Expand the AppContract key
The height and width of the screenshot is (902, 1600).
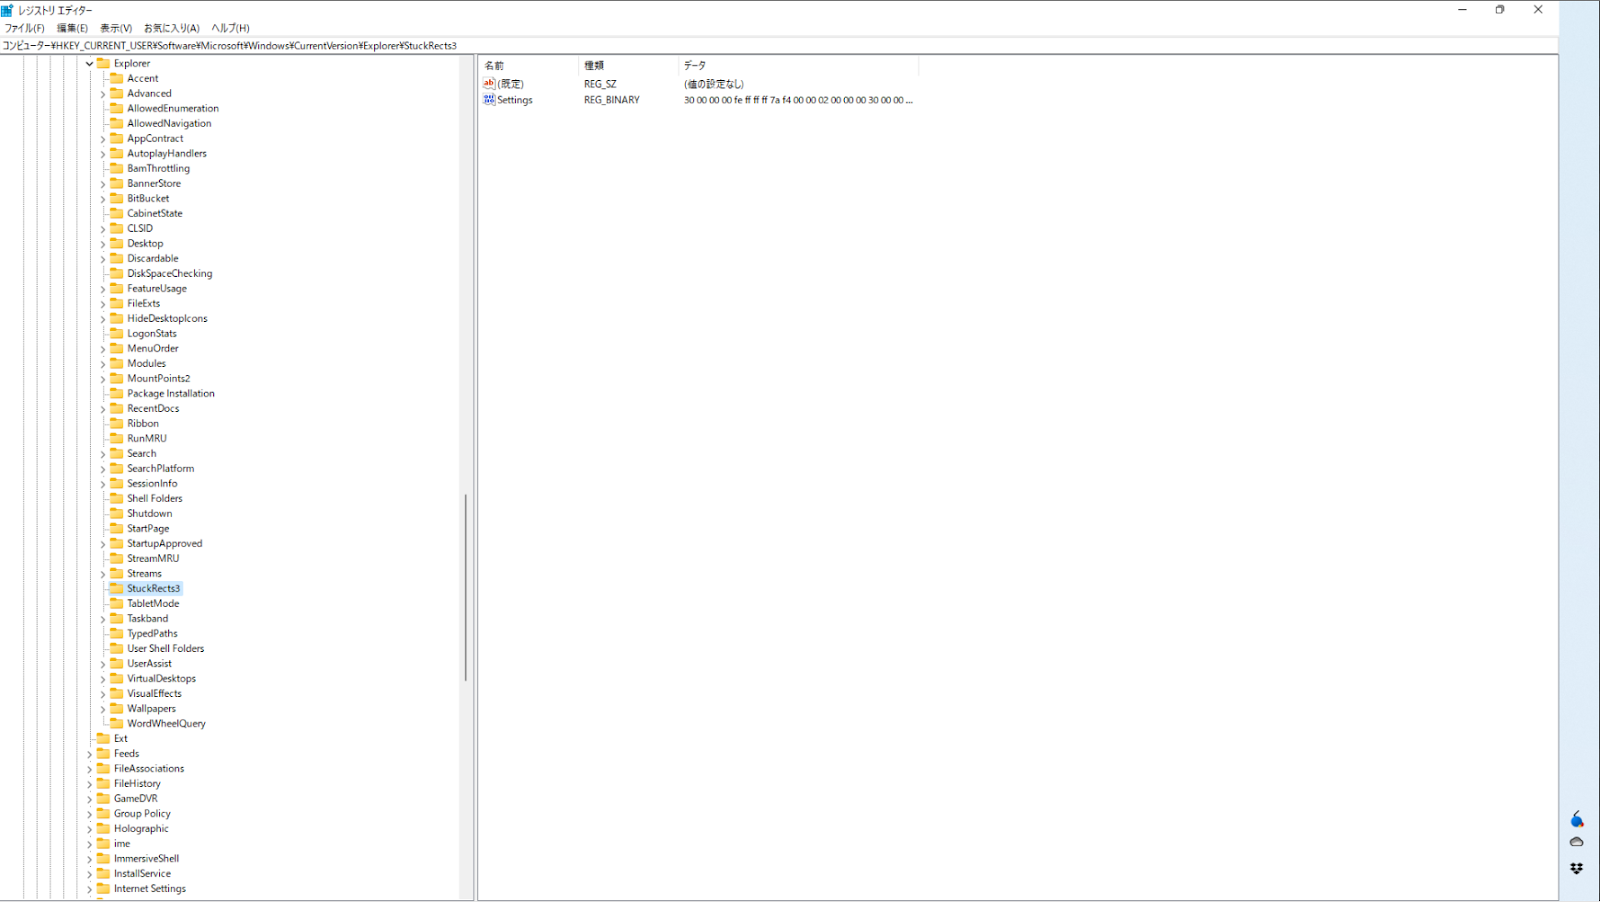tap(103, 139)
